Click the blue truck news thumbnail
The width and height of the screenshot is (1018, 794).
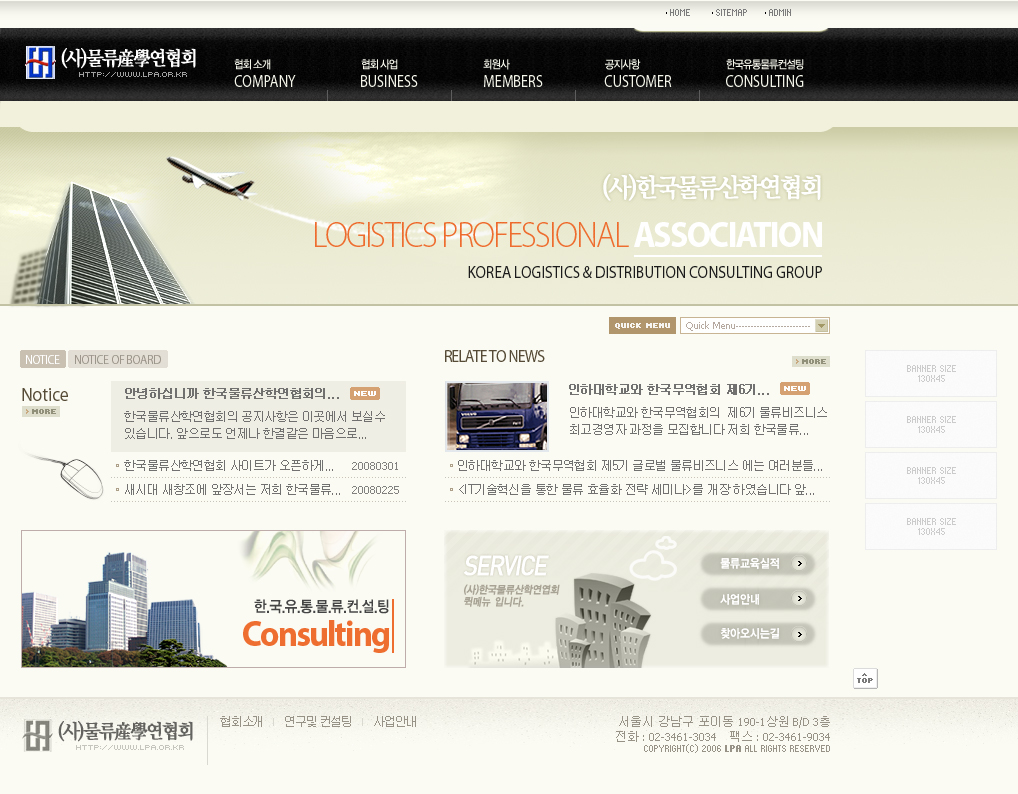click(x=497, y=416)
